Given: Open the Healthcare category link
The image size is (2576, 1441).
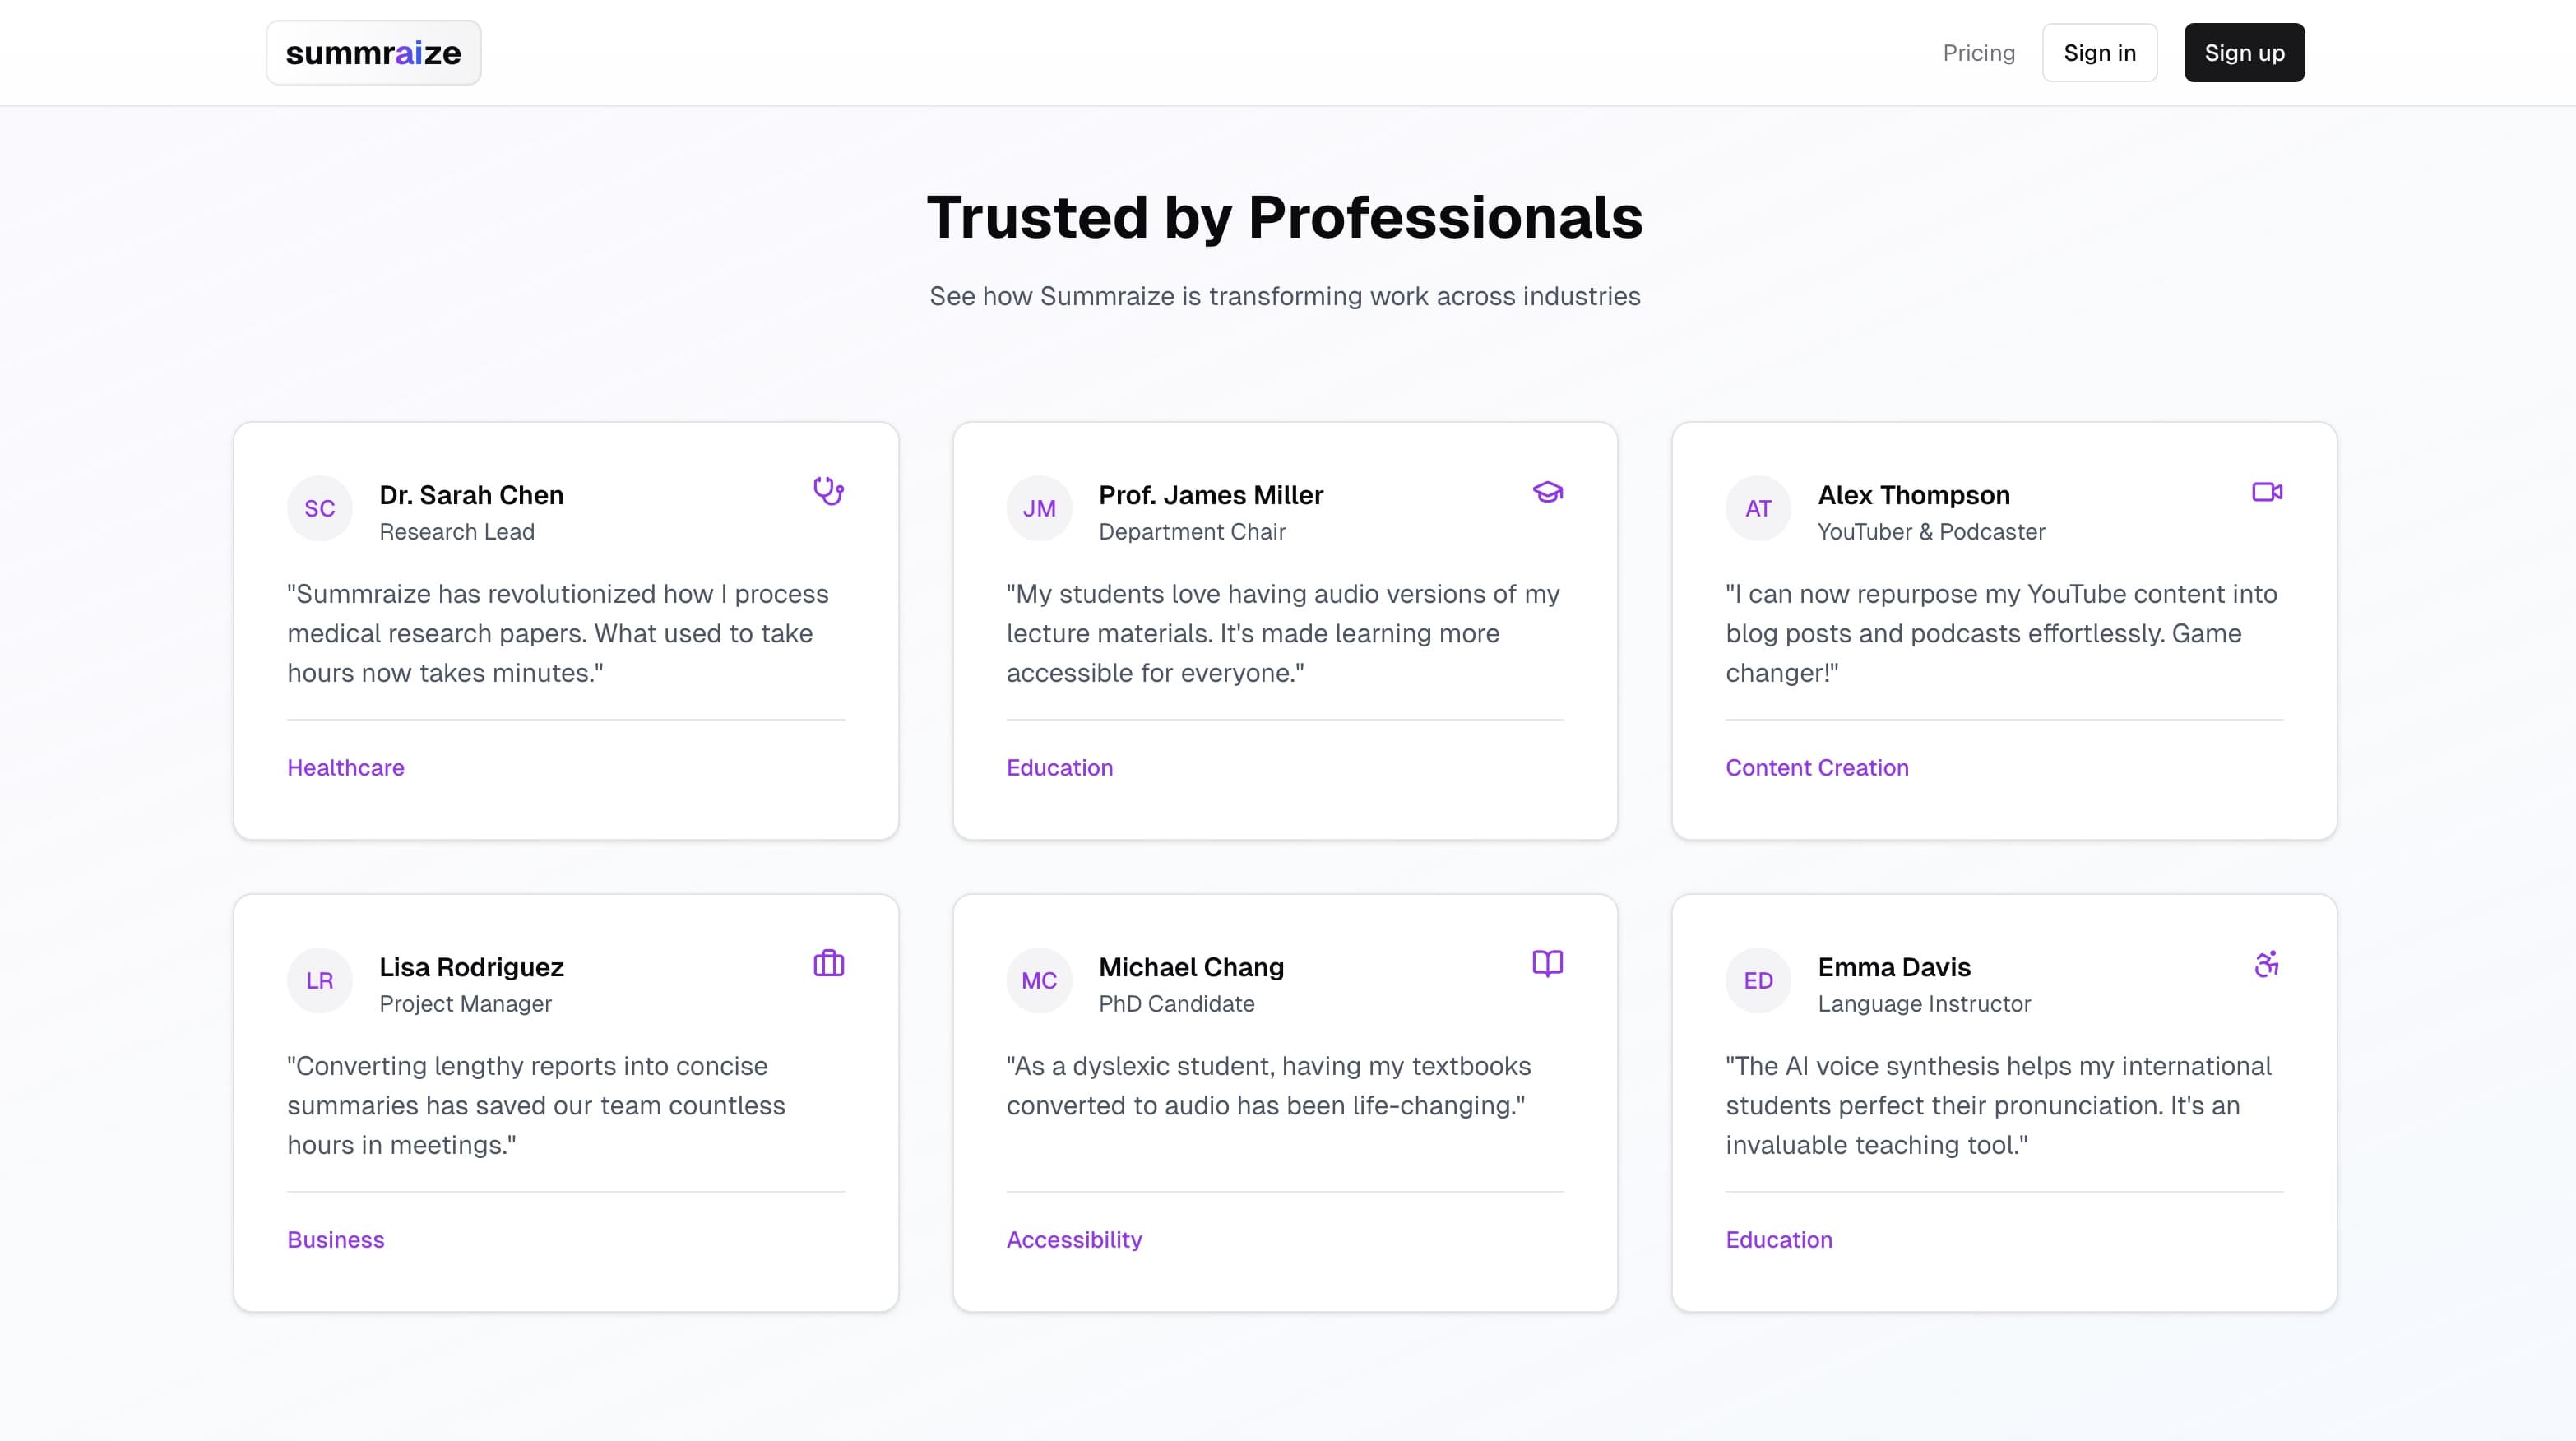Looking at the screenshot, I should pyautogui.click(x=345, y=767).
